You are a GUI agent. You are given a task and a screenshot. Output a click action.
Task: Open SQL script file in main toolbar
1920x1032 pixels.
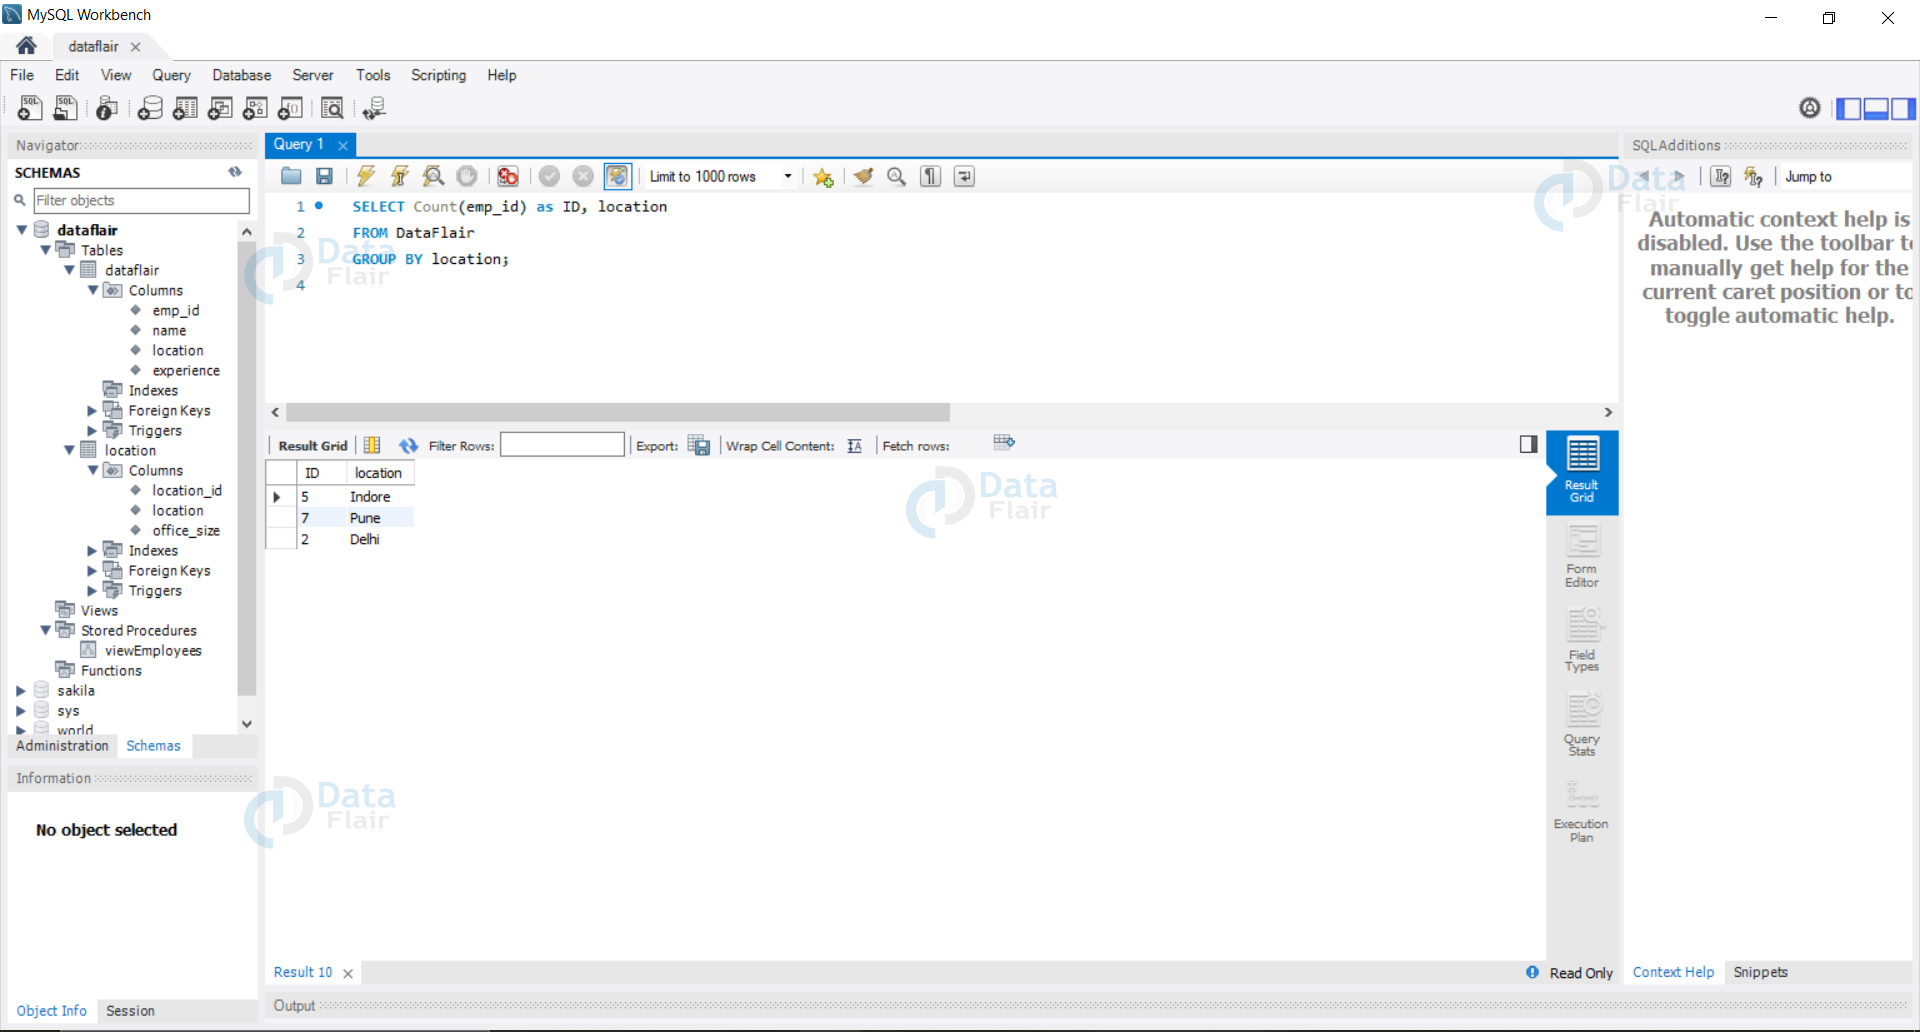(66, 108)
